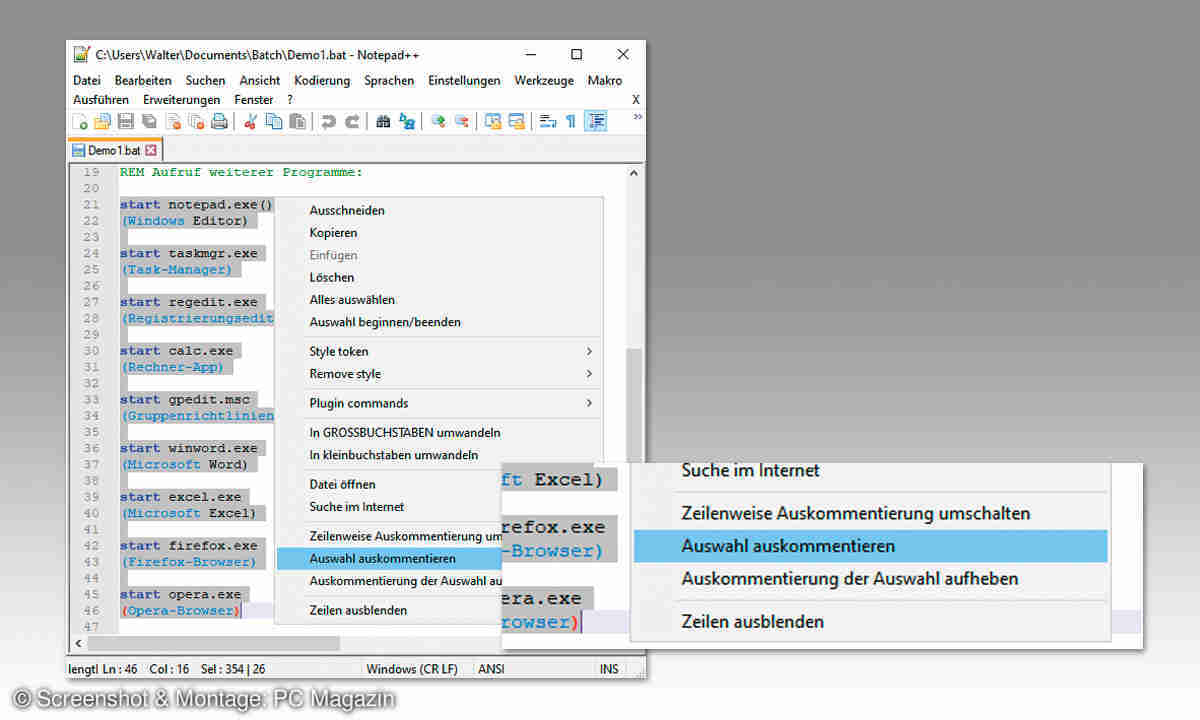Choose Kopieren from the context menu
The height and width of the screenshot is (720, 1200).
(333, 233)
